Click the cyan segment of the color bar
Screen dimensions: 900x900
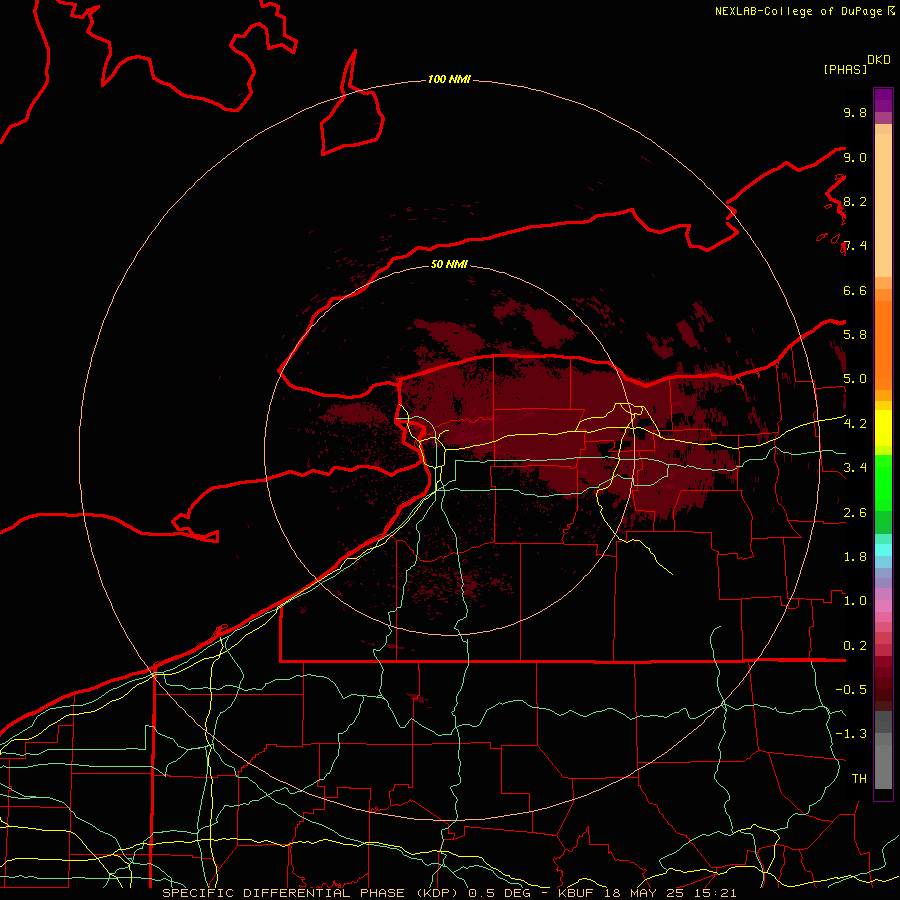883,550
